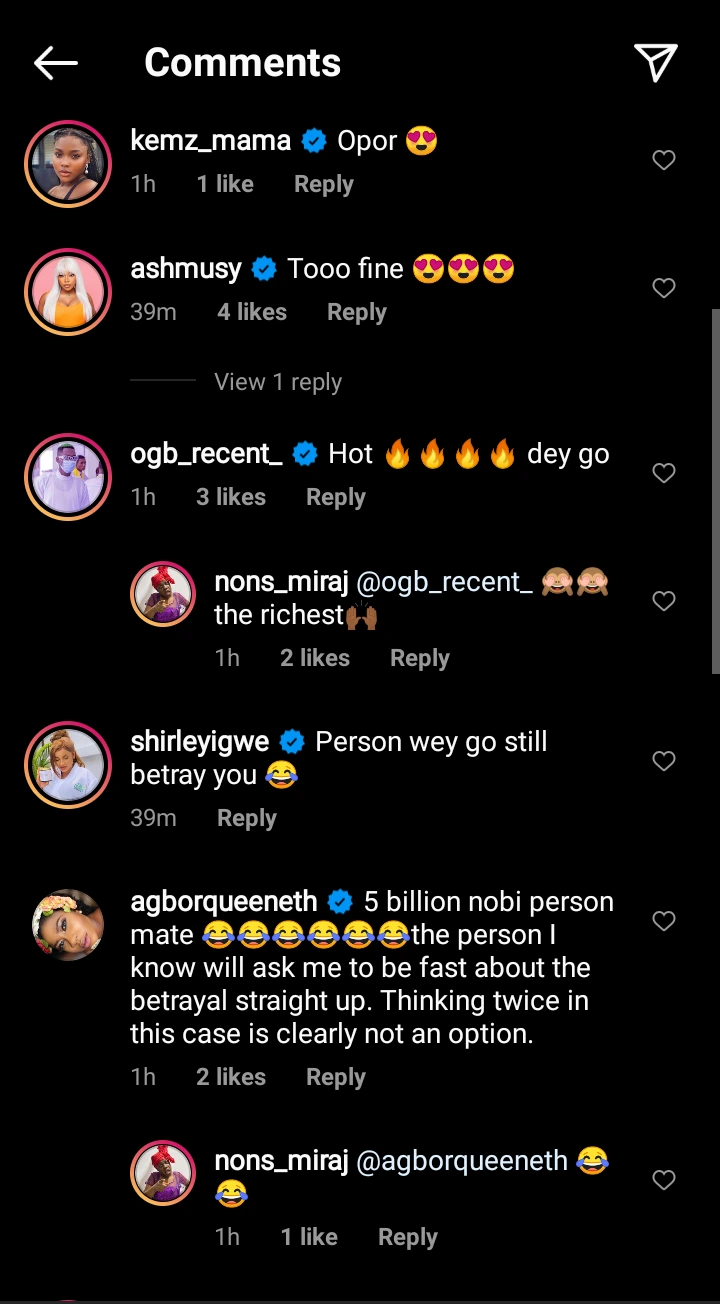Like nons_miraj's reply to ogb_recent_
720x1304 pixels.
(664, 601)
